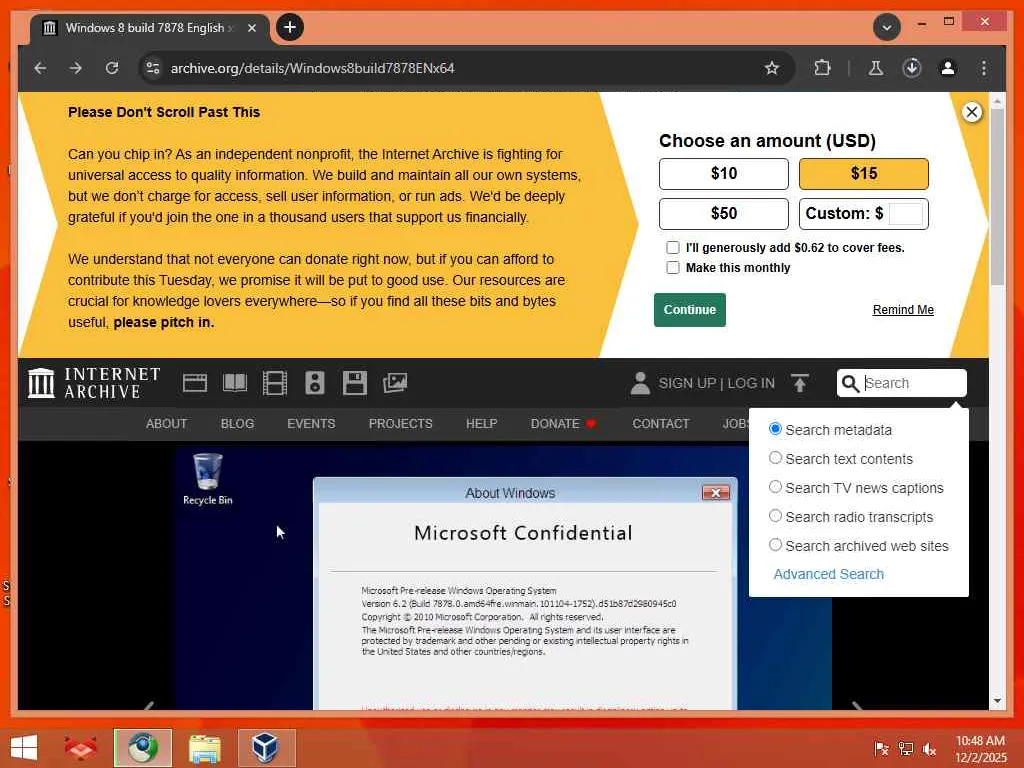The width and height of the screenshot is (1024, 768).
Task: Open the Audio speaker icon
Action: point(315,383)
